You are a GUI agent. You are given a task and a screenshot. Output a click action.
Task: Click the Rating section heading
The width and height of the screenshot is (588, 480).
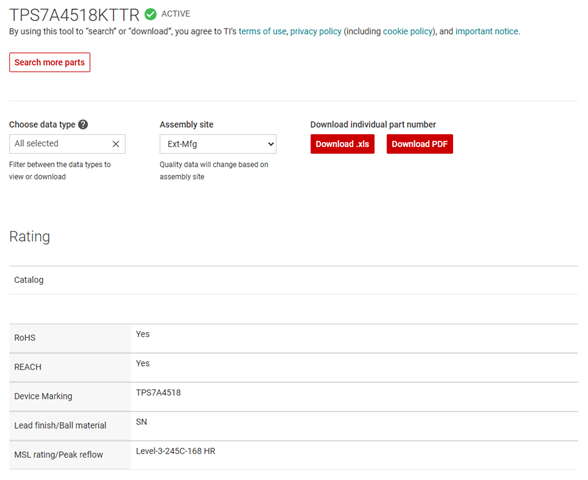(x=30, y=237)
